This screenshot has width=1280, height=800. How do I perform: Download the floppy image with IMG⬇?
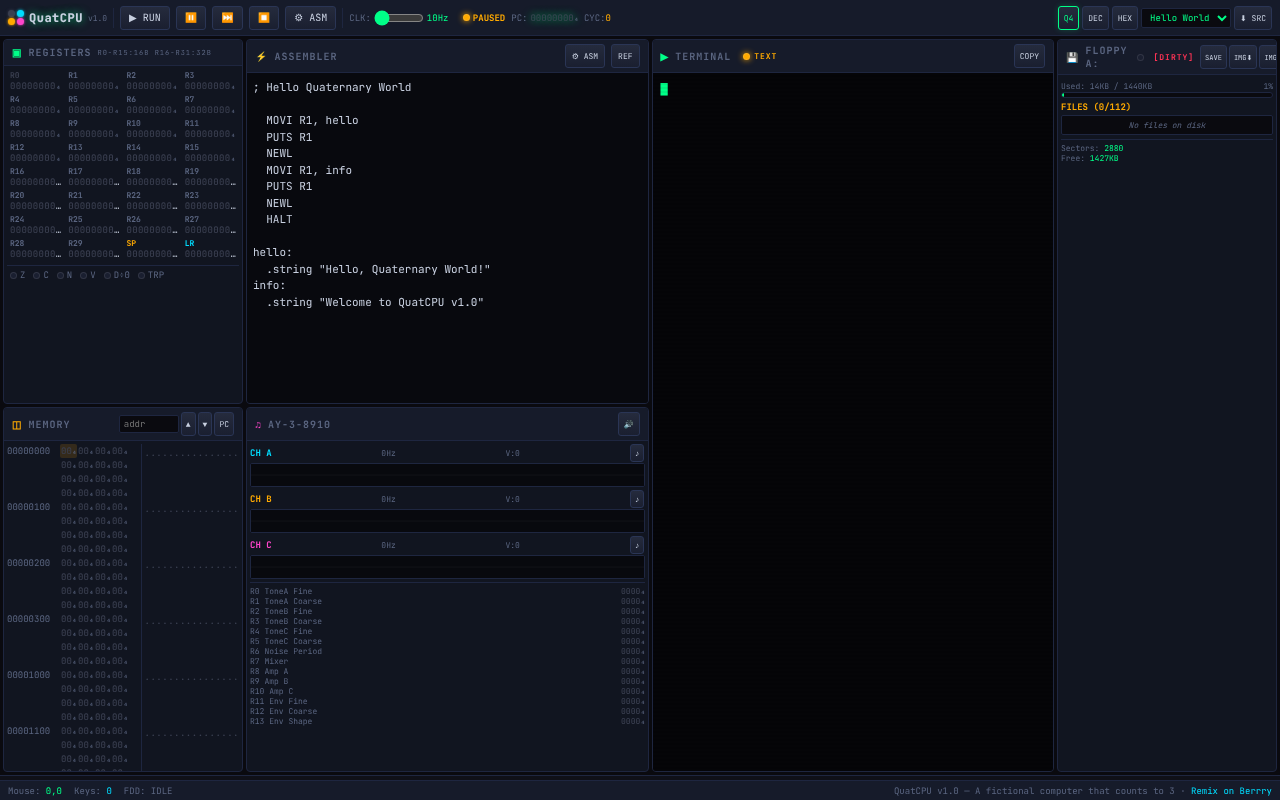click(x=1243, y=57)
